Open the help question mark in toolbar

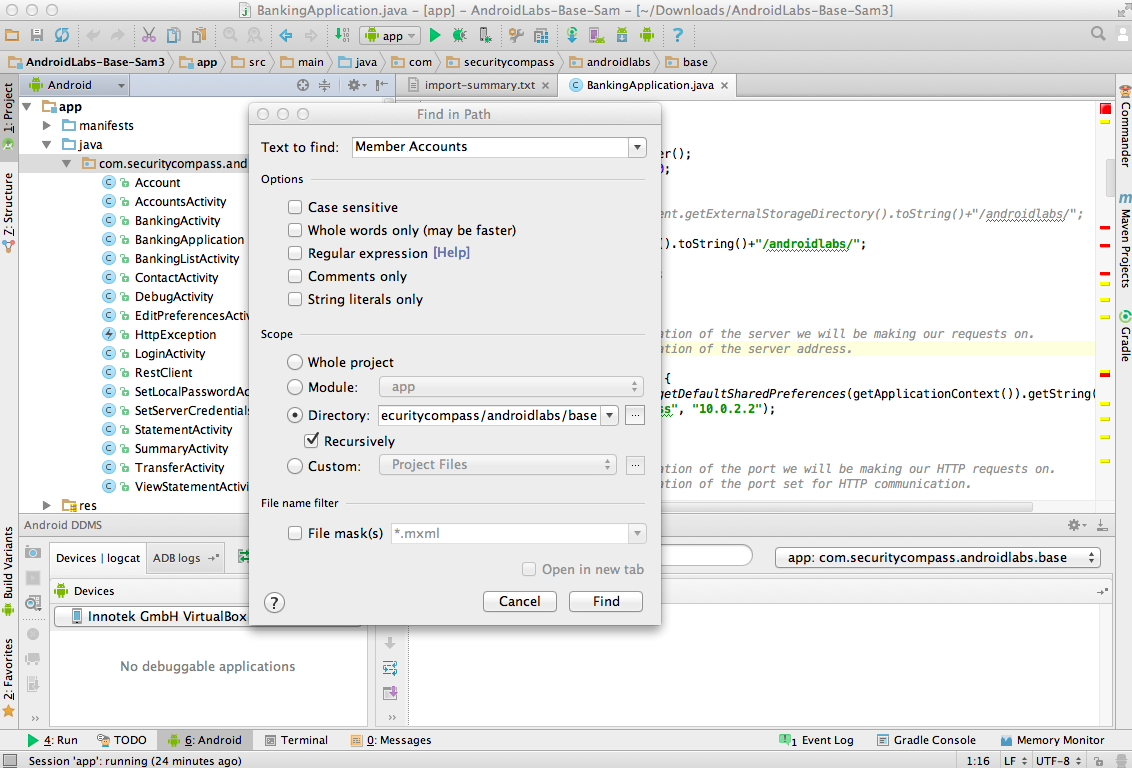click(x=677, y=35)
